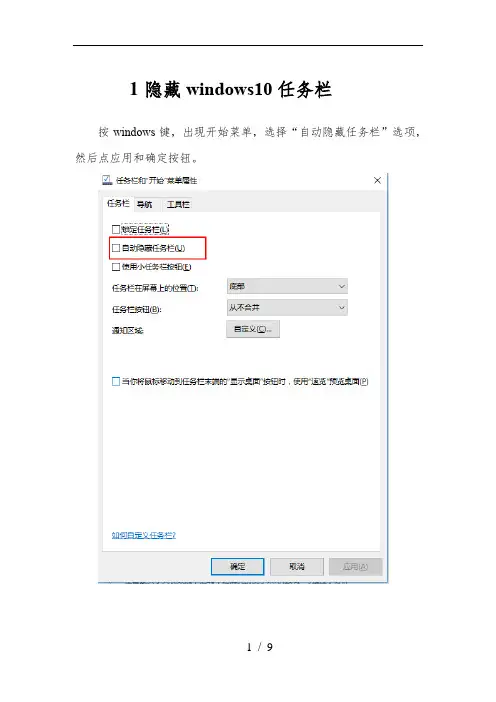This screenshot has height=702, width=496.
Task: Confirm with the 确定 button
Action: tap(238, 566)
